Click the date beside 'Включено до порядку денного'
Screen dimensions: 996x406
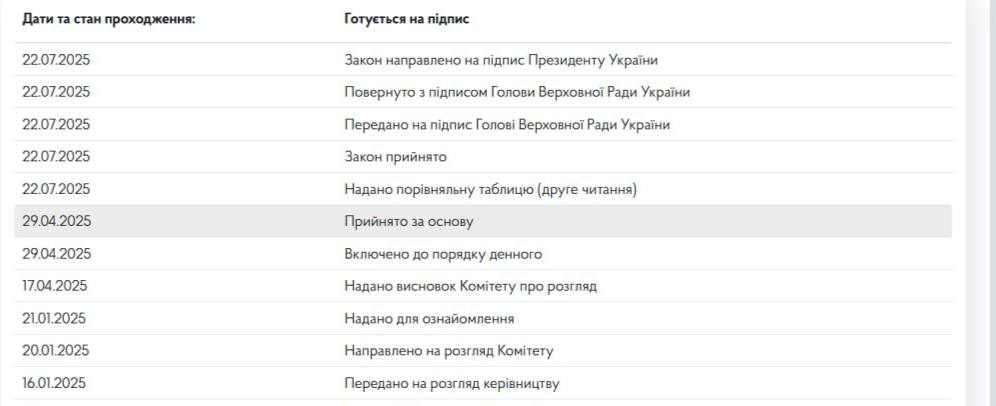pos(56,254)
